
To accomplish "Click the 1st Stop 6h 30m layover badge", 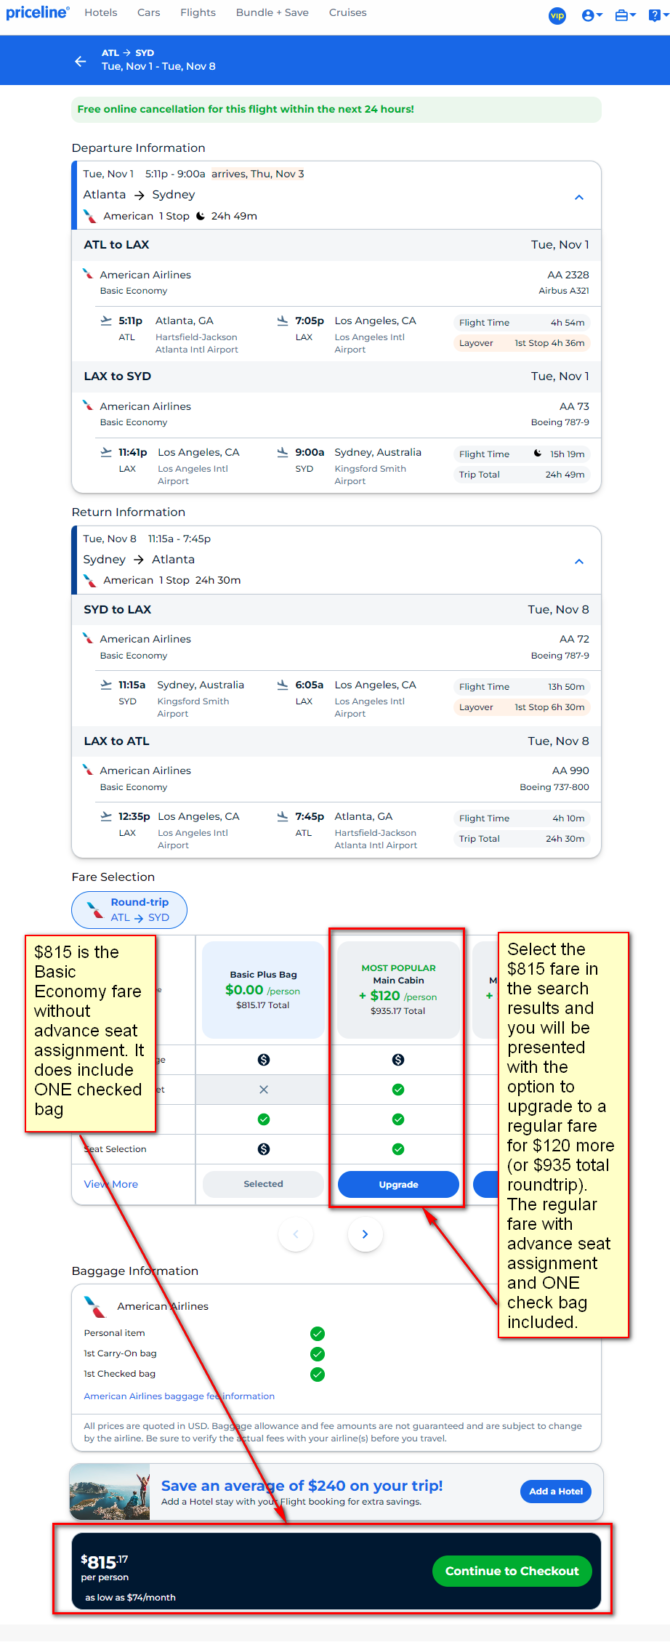I will [523, 707].
